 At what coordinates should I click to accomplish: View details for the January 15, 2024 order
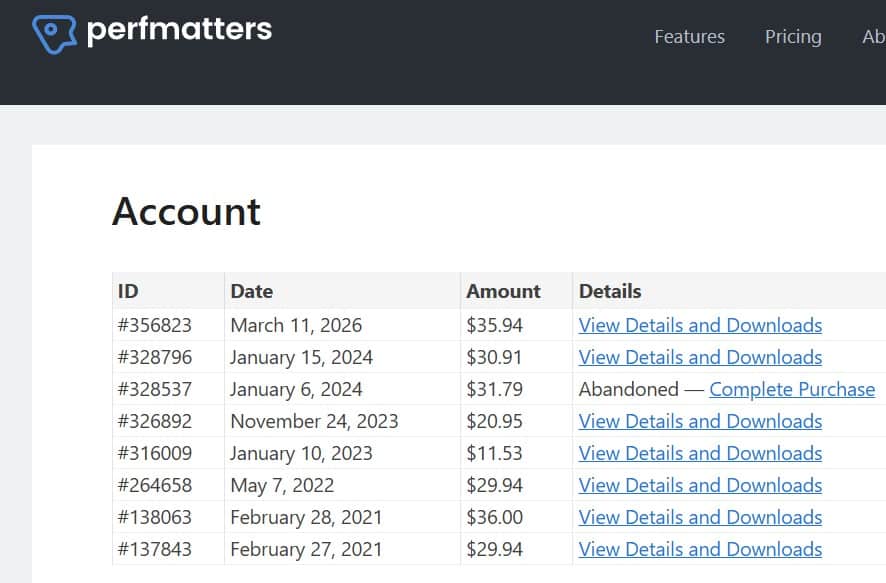700,357
